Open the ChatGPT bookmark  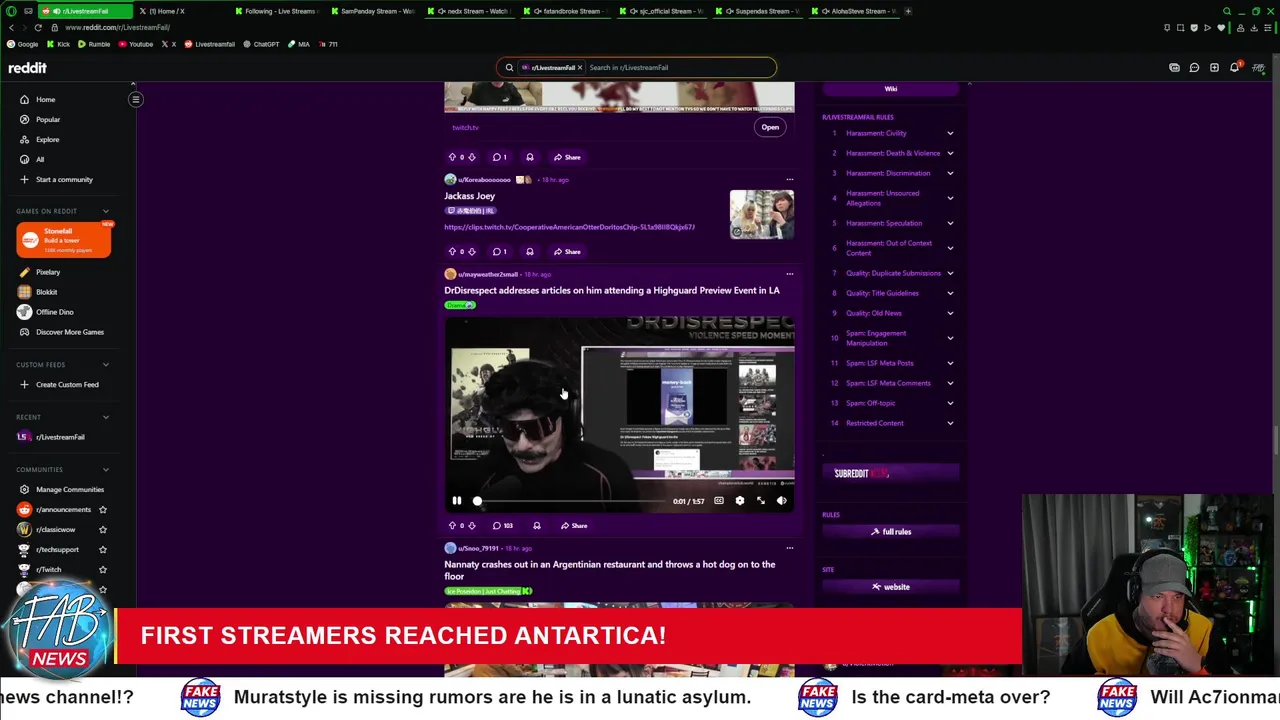261,44
